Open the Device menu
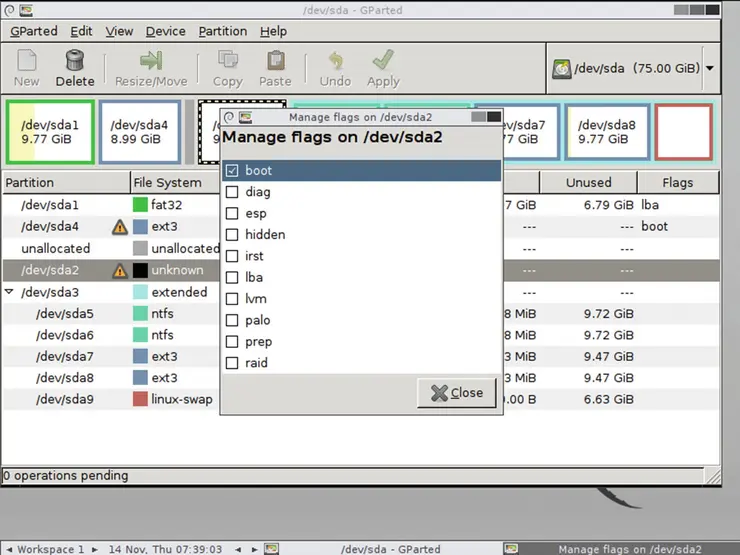 [165, 31]
